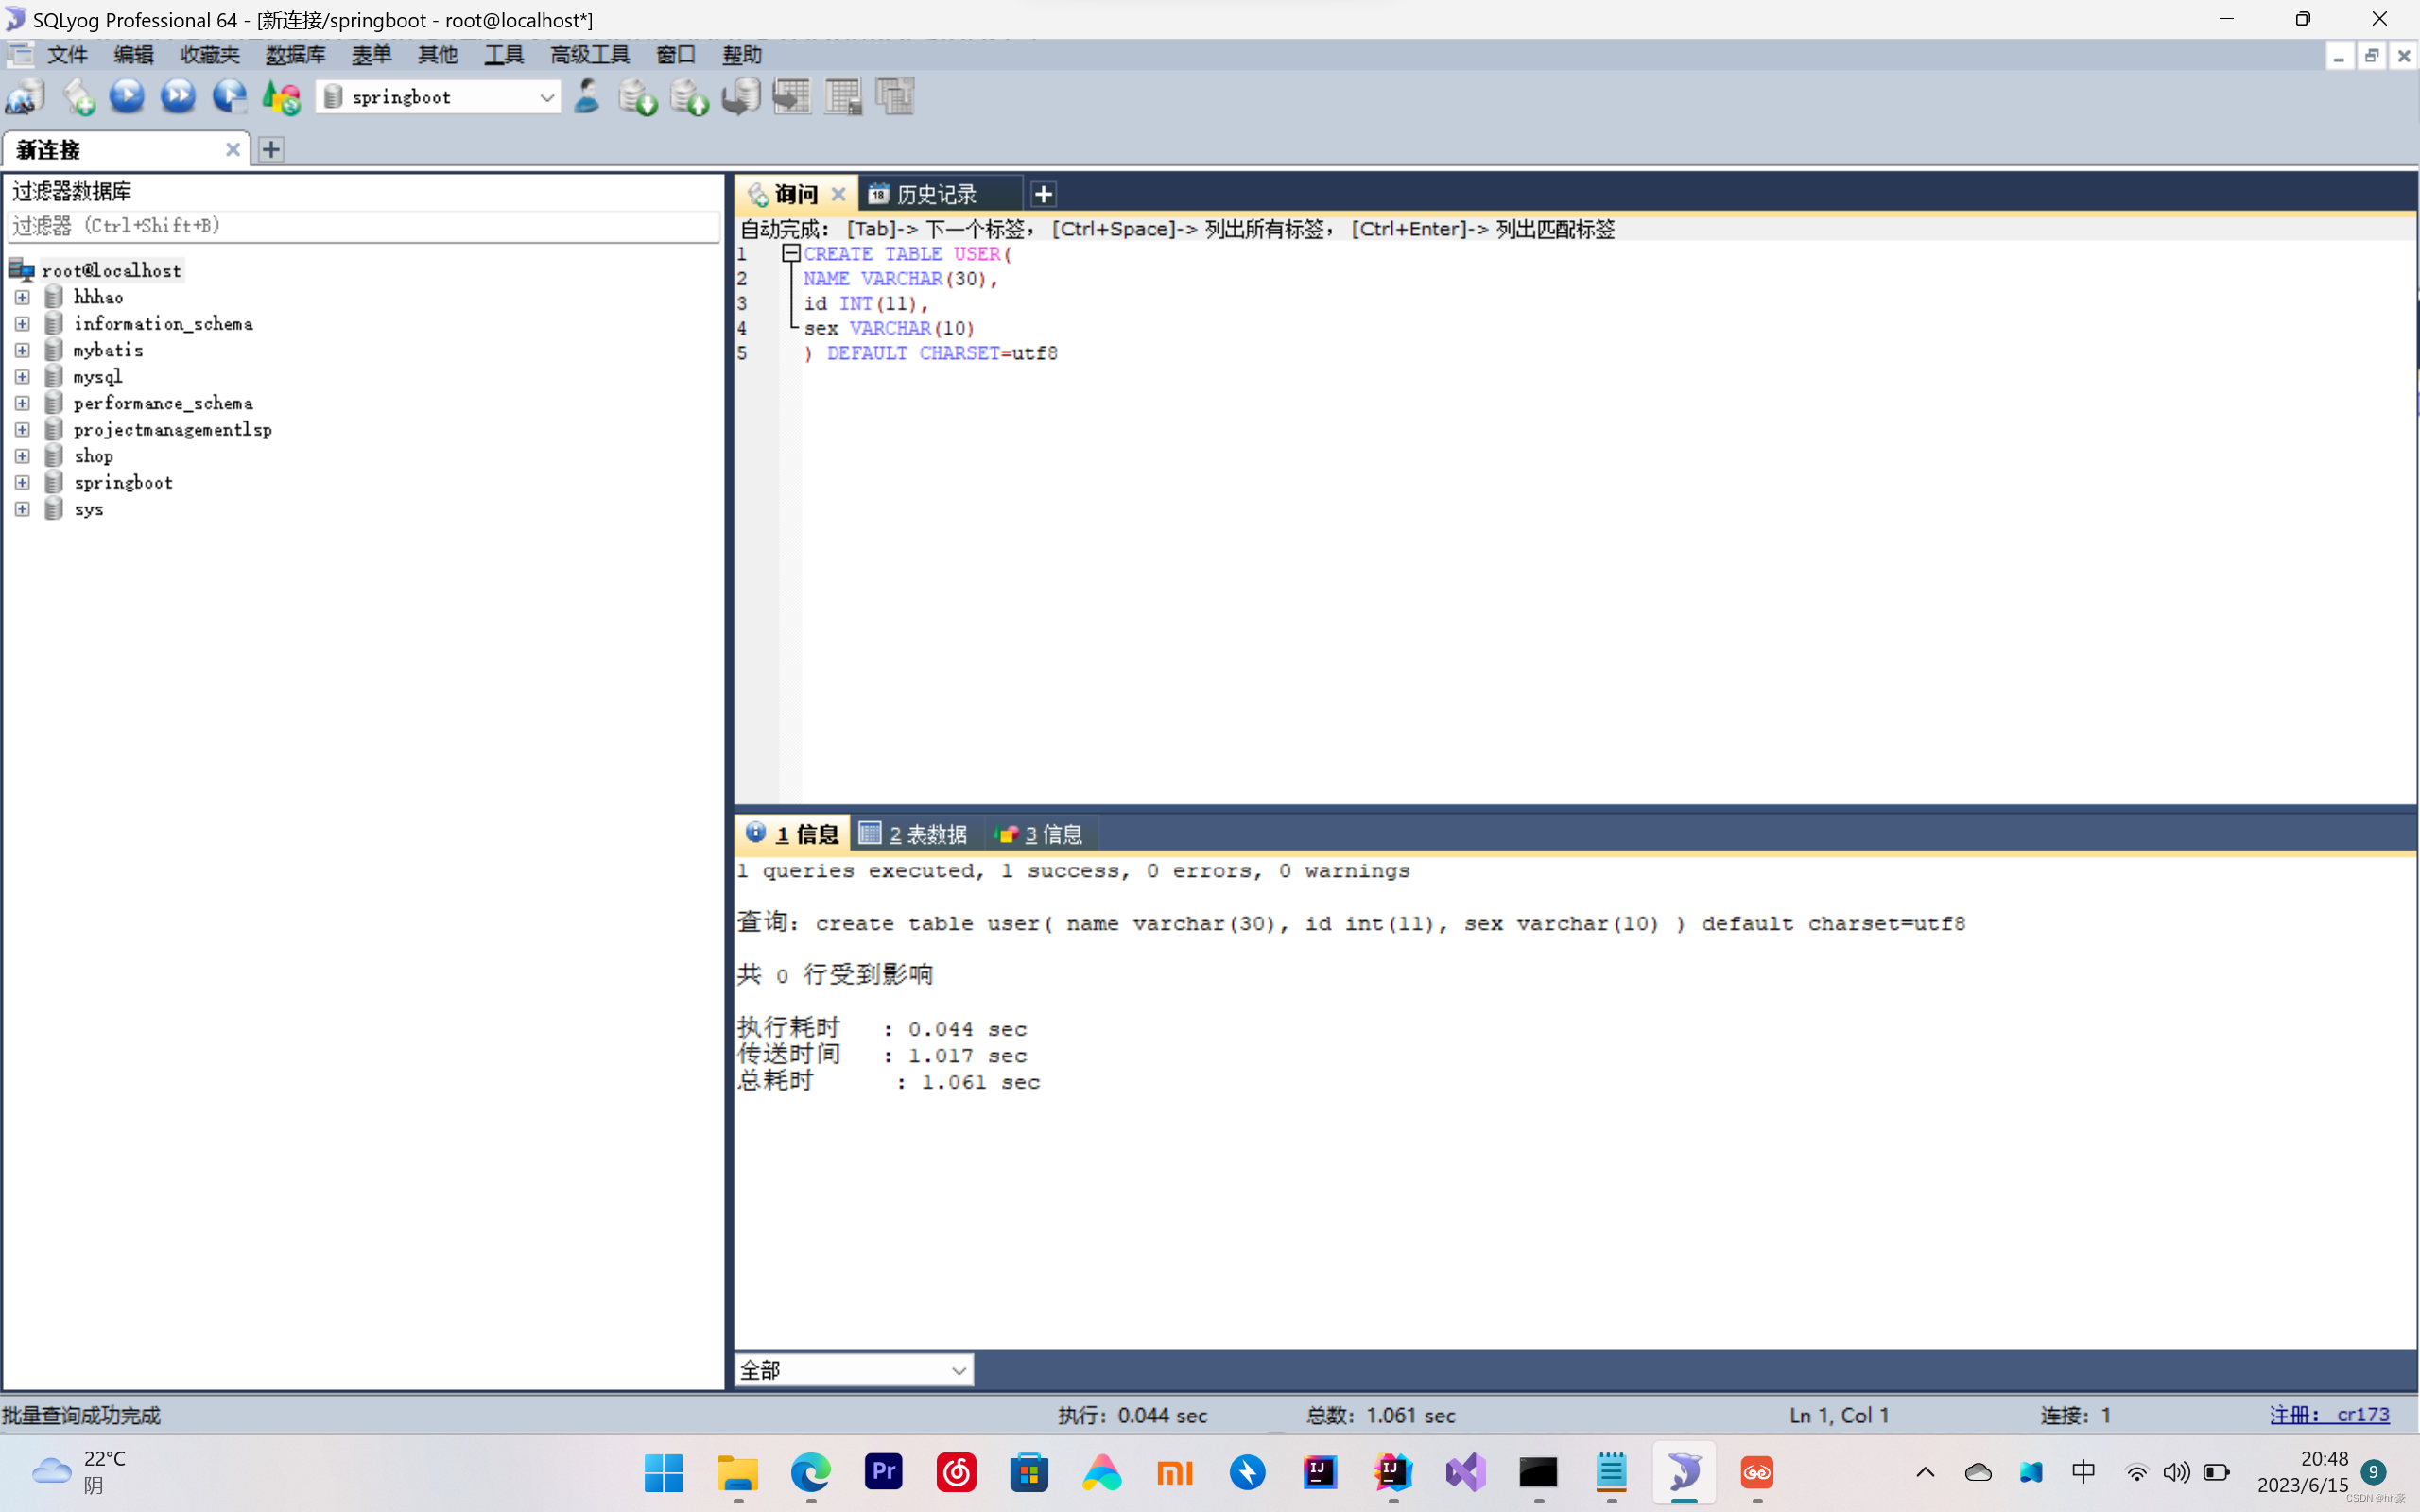Select the mybatis database in tree
2420x1512 pixels.
108,350
